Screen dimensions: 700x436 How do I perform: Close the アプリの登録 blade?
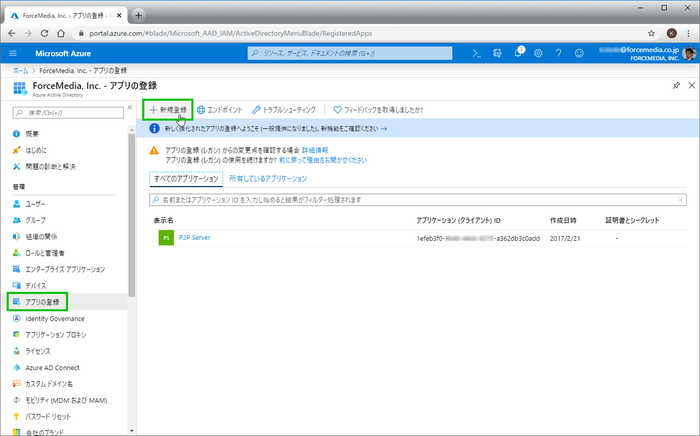coord(692,85)
